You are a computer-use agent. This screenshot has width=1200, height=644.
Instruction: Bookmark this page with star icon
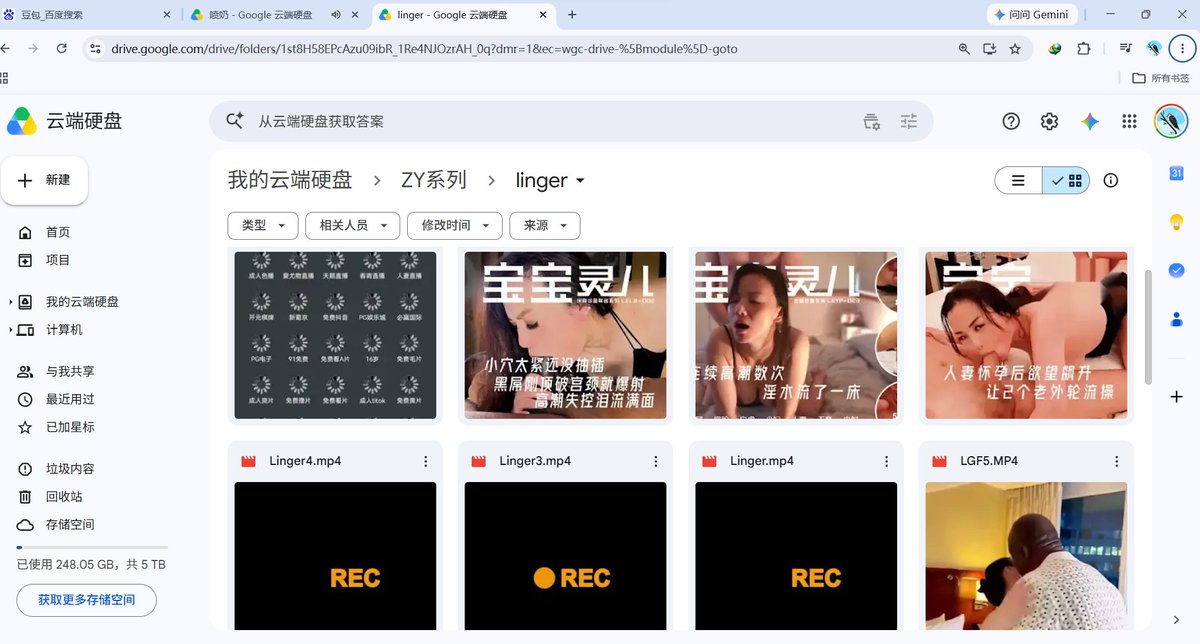pyautogui.click(x=1015, y=48)
